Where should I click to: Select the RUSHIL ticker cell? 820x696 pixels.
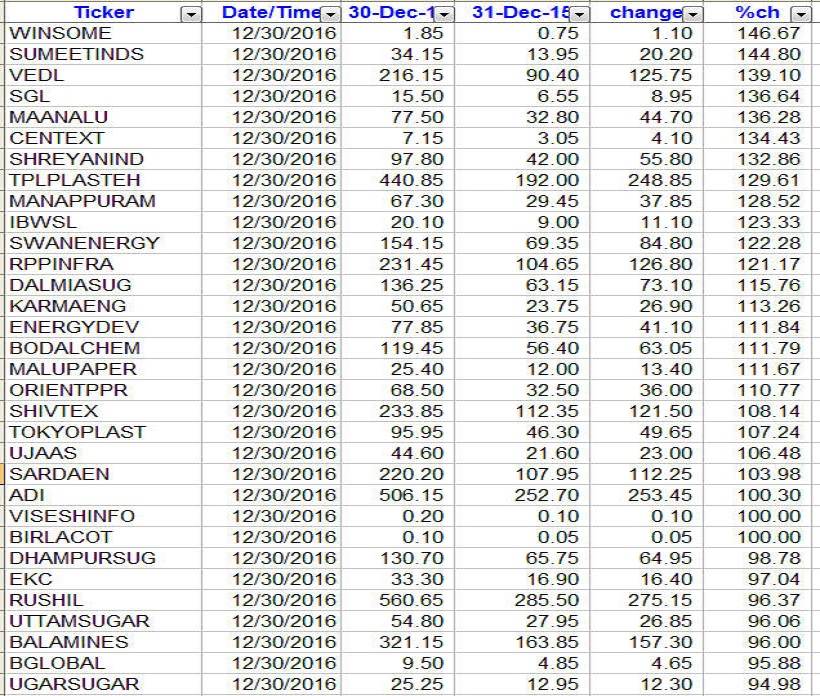click(x=103, y=600)
